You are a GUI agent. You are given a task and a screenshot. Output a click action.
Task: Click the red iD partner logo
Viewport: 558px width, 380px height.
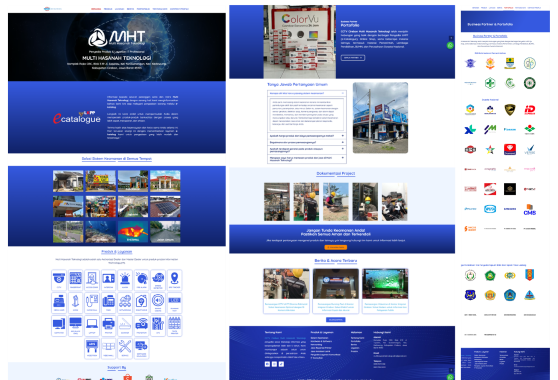[x=530, y=110]
